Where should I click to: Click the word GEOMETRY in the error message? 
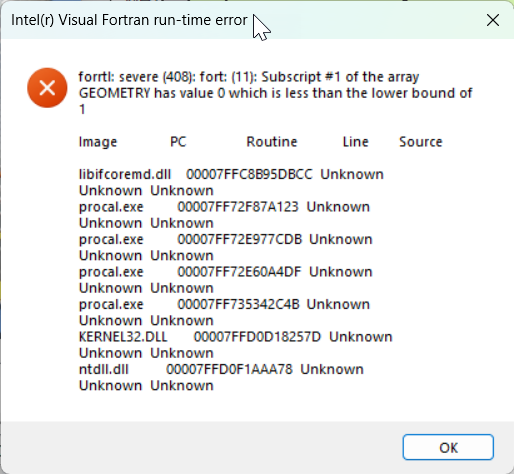115,93
